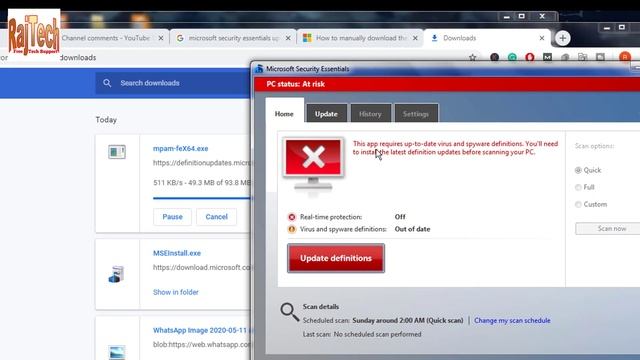Click the new tab plus button in Chrome
This screenshot has height=360, width=640.
[x=562, y=38]
